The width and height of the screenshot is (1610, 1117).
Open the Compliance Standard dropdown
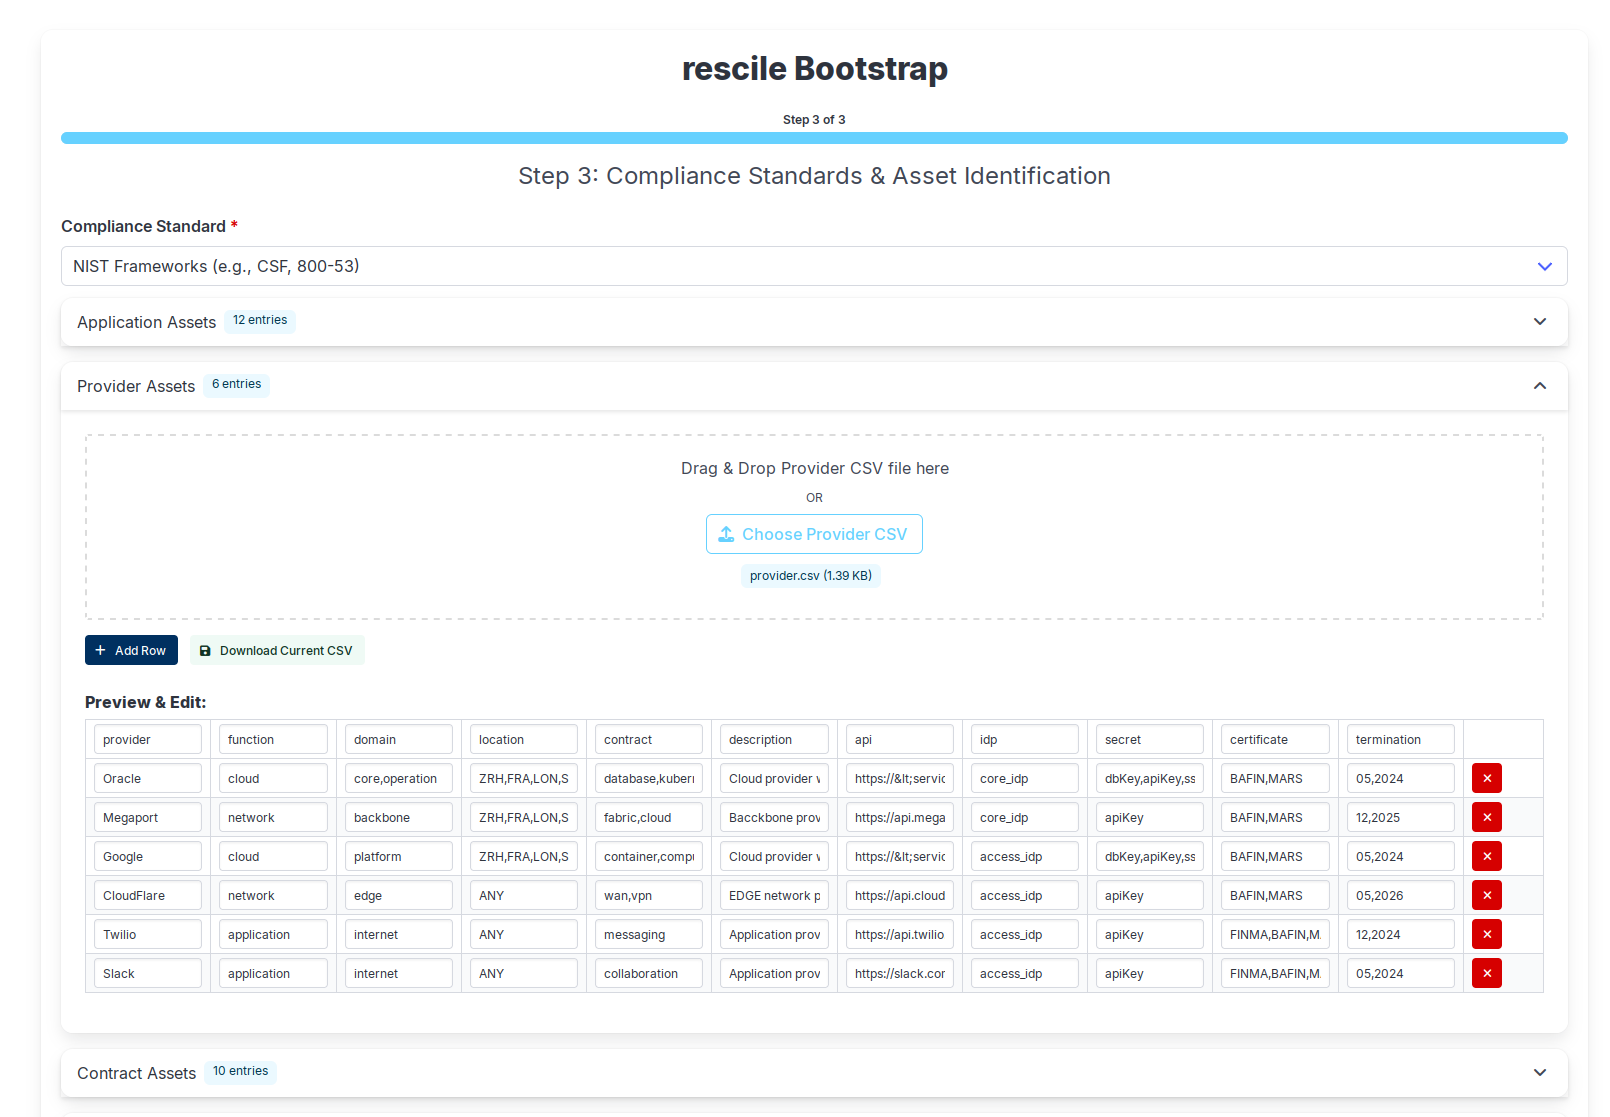[x=813, y=266]
